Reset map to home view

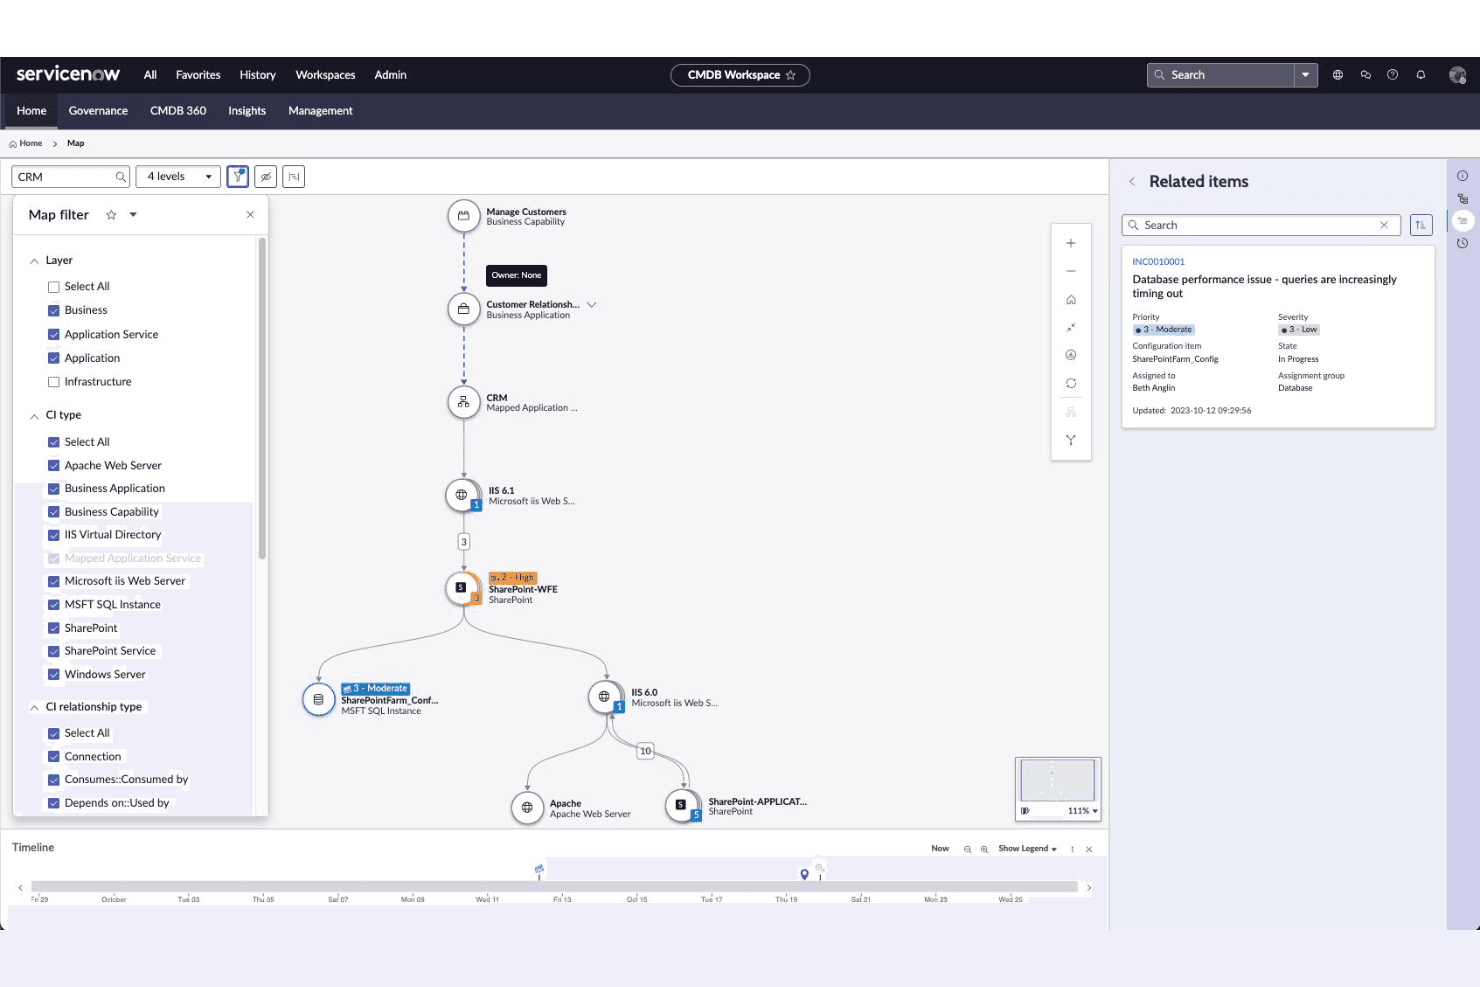1071,300
